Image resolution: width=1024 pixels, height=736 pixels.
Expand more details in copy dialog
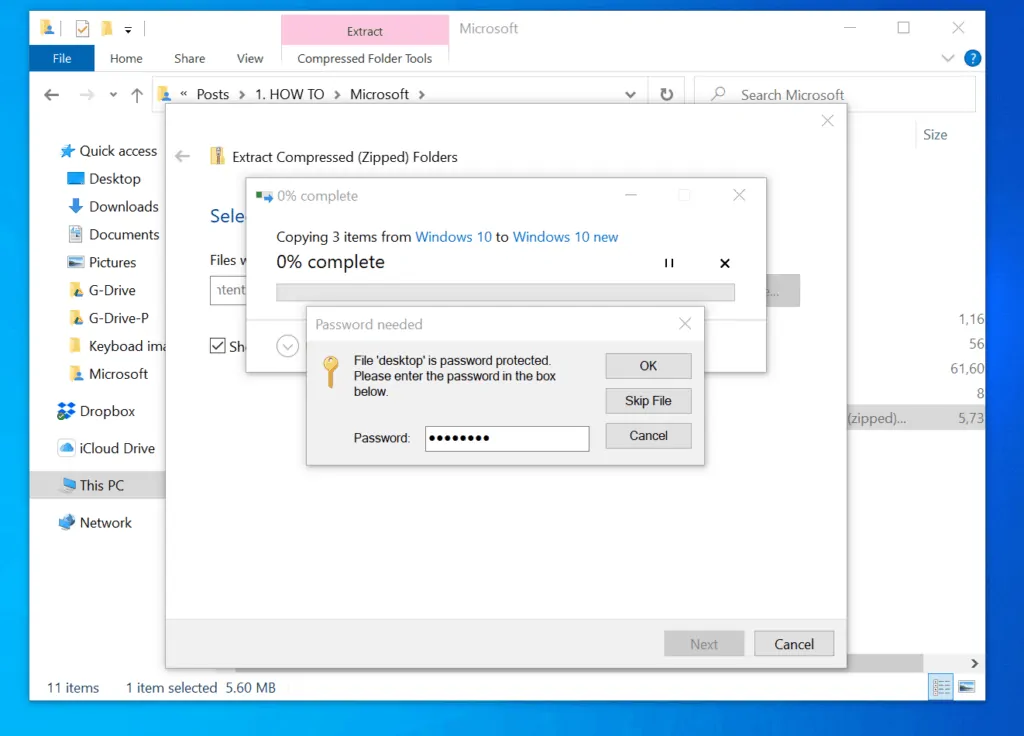coord(288,346)
